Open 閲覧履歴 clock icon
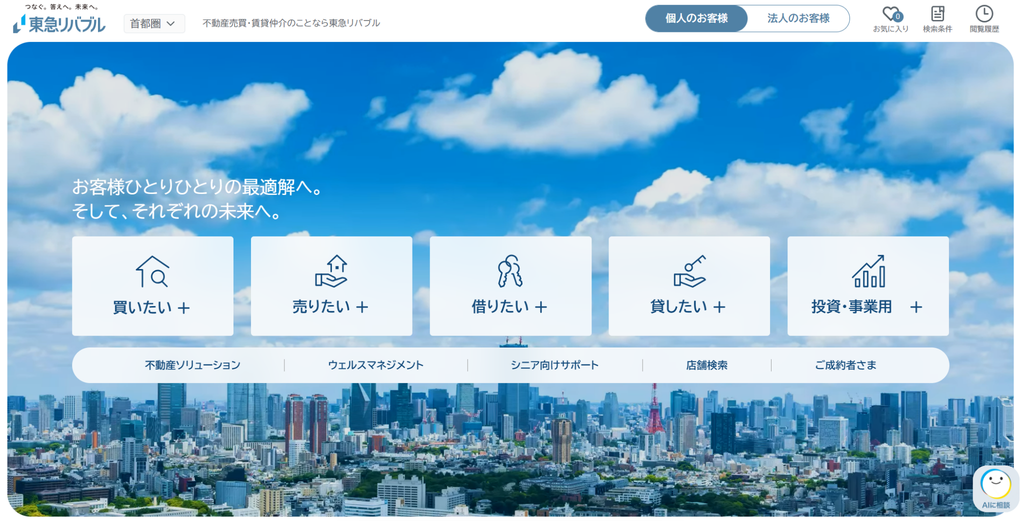 (984, 20)
